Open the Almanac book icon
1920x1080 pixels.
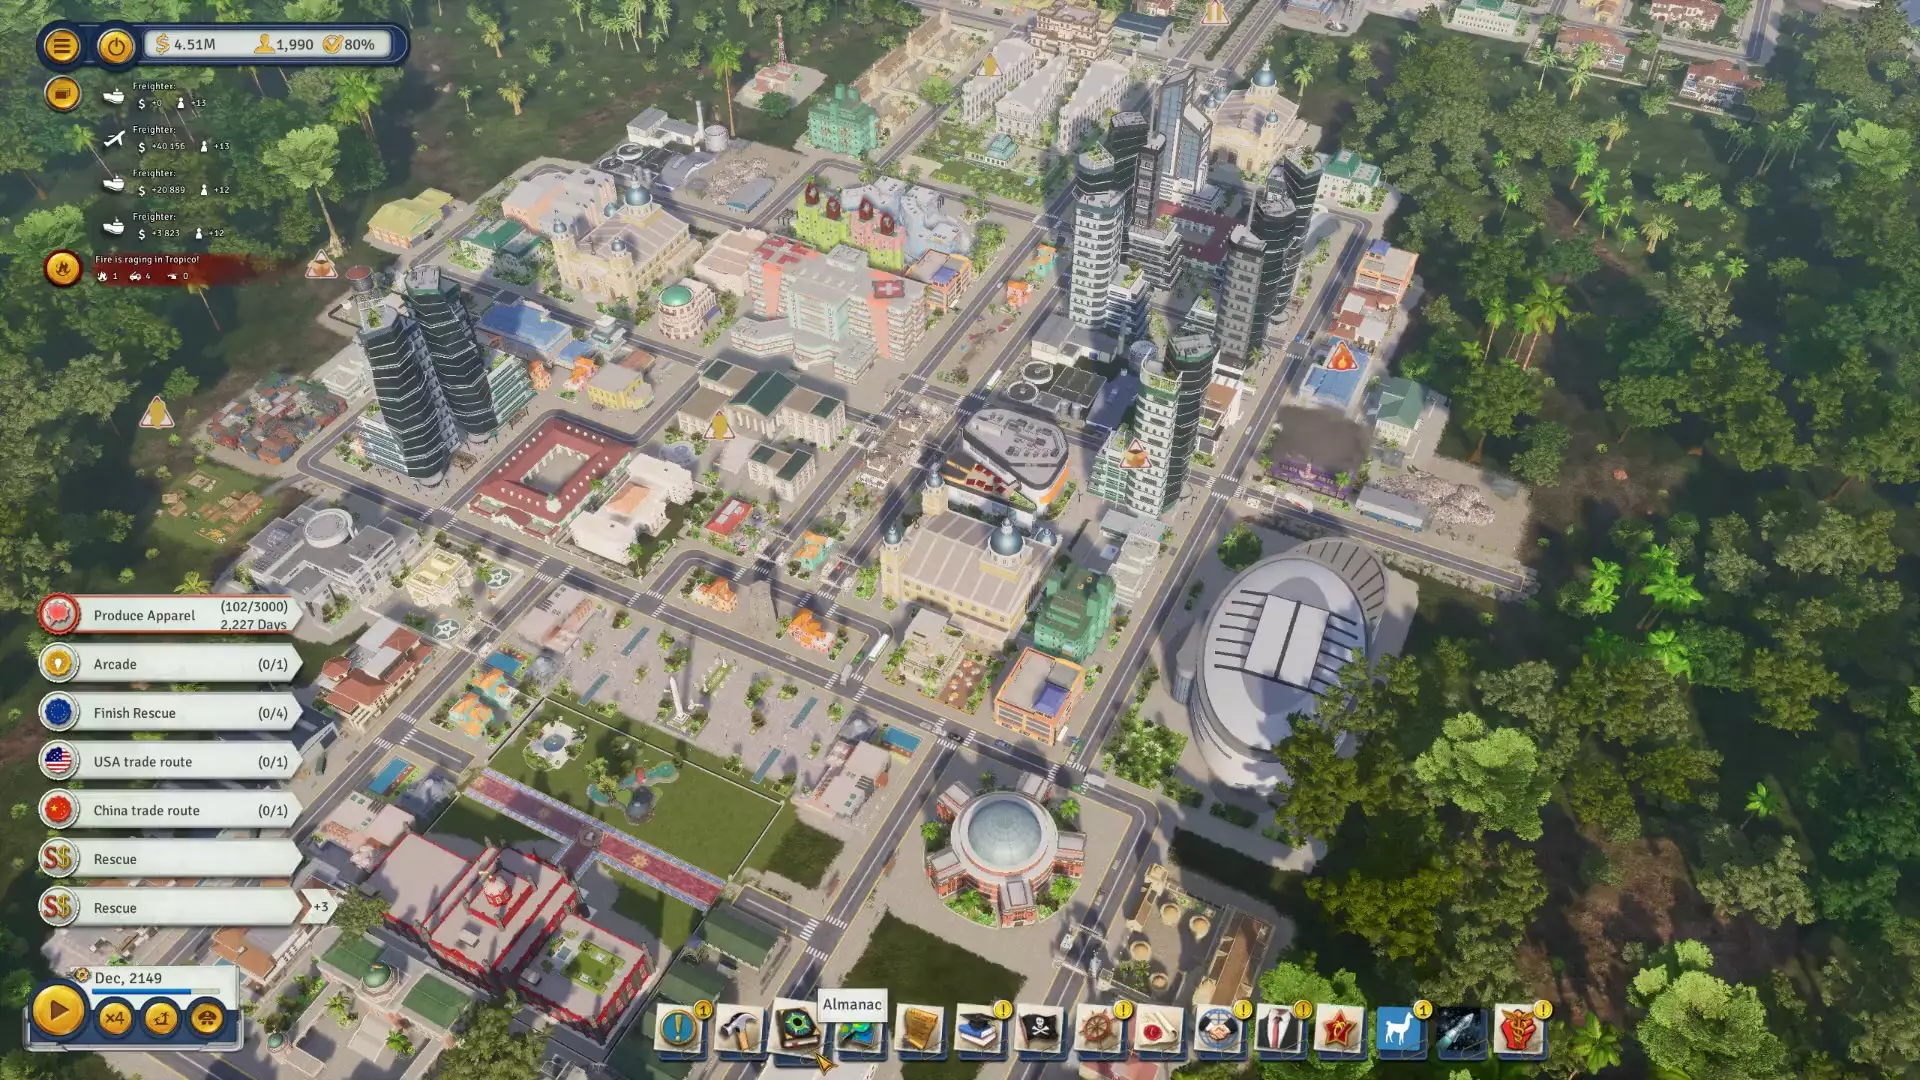(x=798, y=1028)
